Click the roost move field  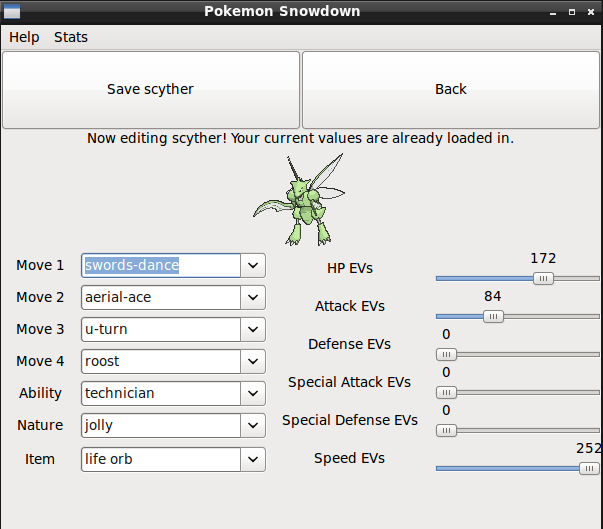point(161,361)
